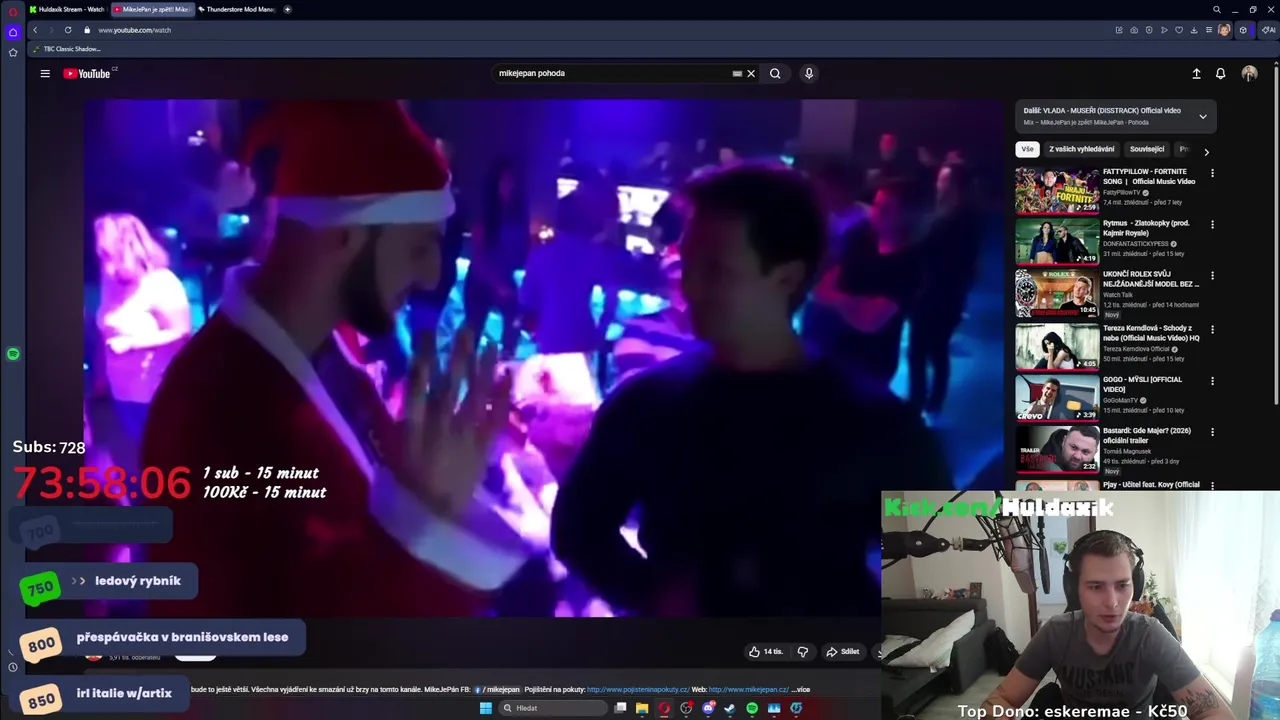Open the mikejepan.cz web link
This screenshot has height=720, width=1280.
coord(748,689)
